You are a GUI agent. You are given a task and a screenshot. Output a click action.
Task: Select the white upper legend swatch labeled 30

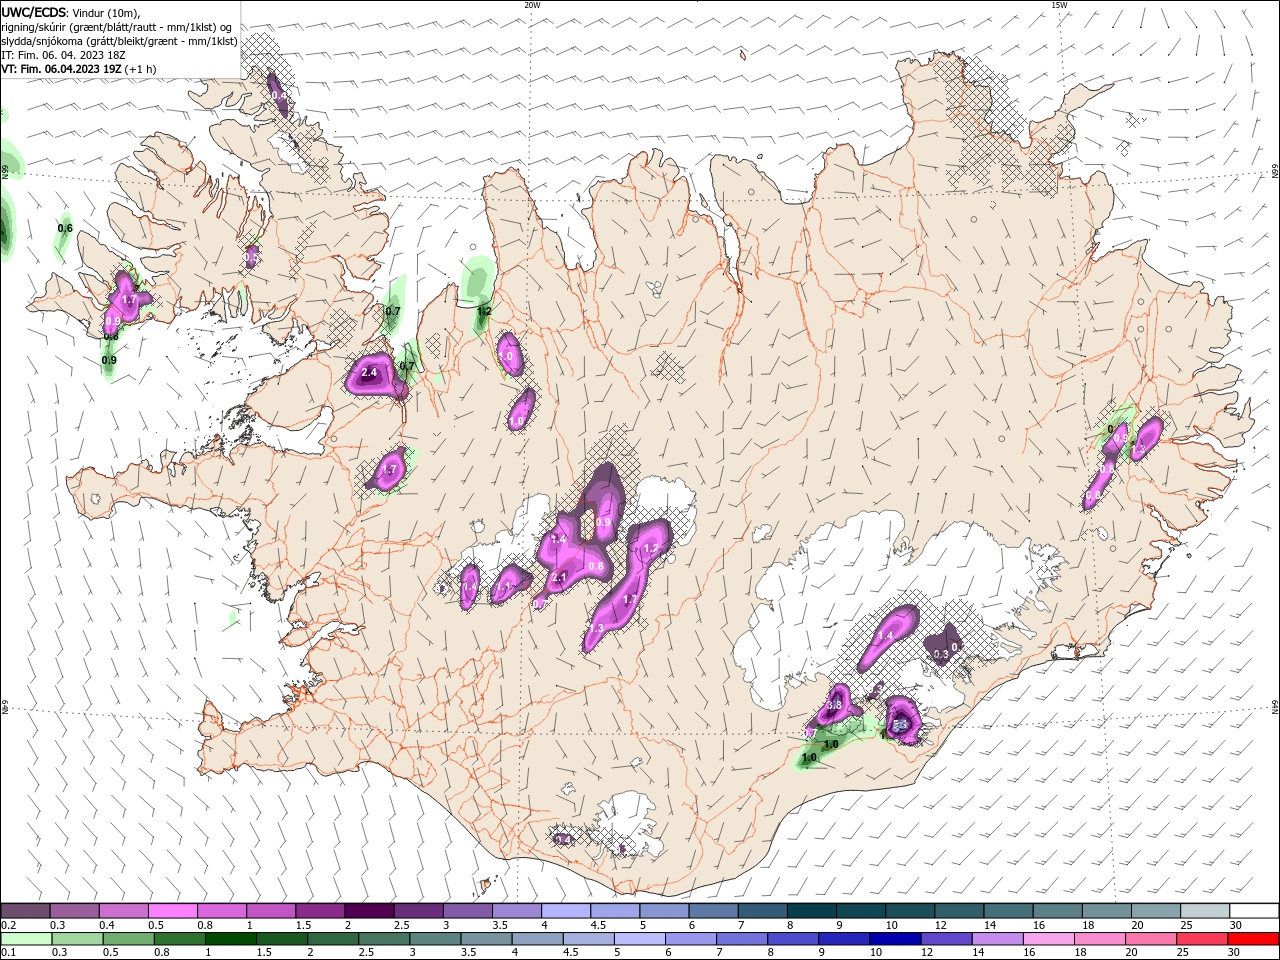tap(1254, 911)
